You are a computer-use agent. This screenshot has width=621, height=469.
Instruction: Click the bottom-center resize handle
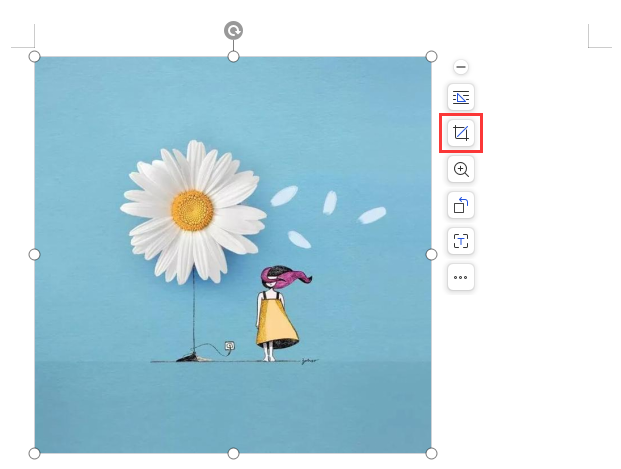pos(233,453)
